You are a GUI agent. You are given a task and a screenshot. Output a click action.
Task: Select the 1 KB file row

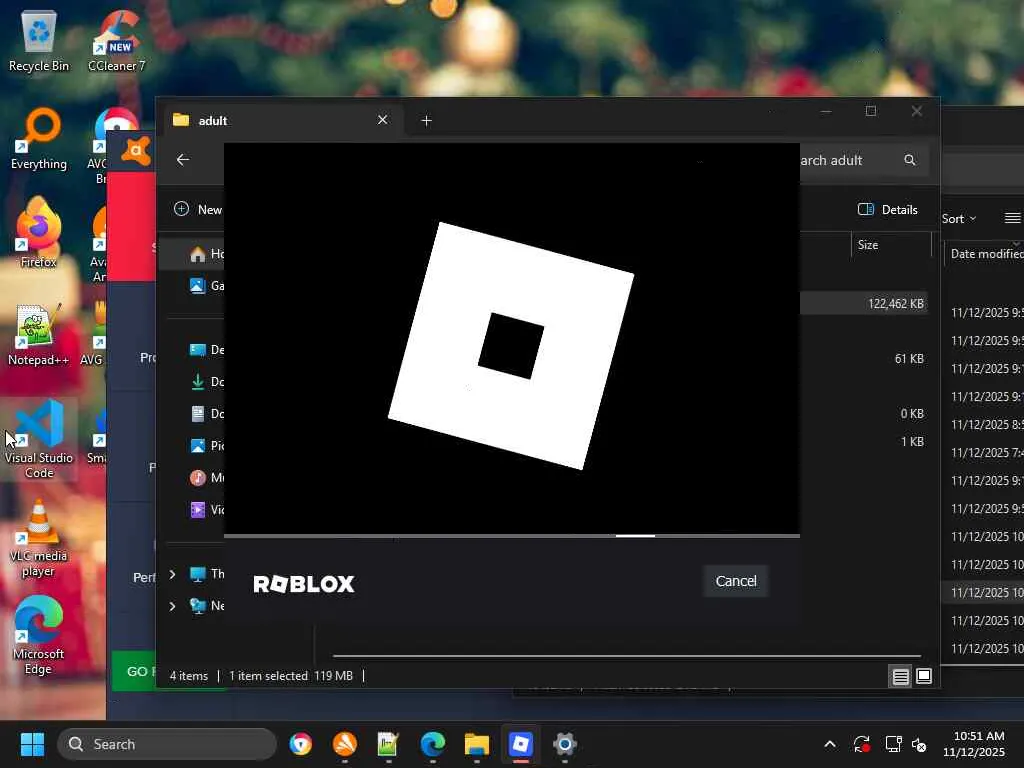point(863,441)
